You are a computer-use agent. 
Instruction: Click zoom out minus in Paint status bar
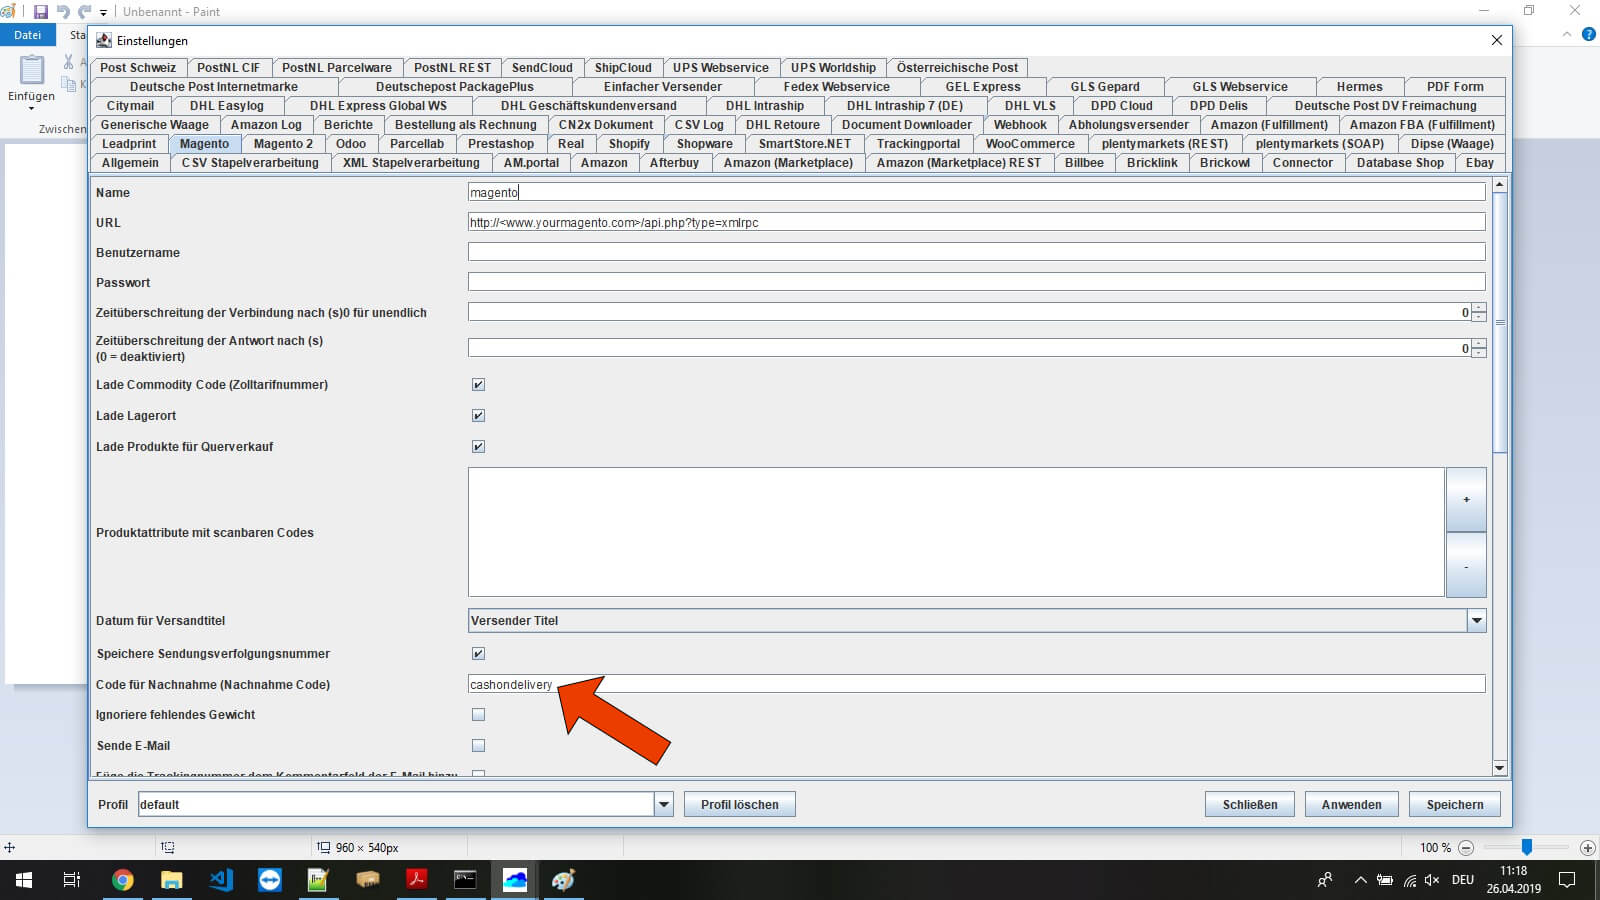pos(1466,847)
